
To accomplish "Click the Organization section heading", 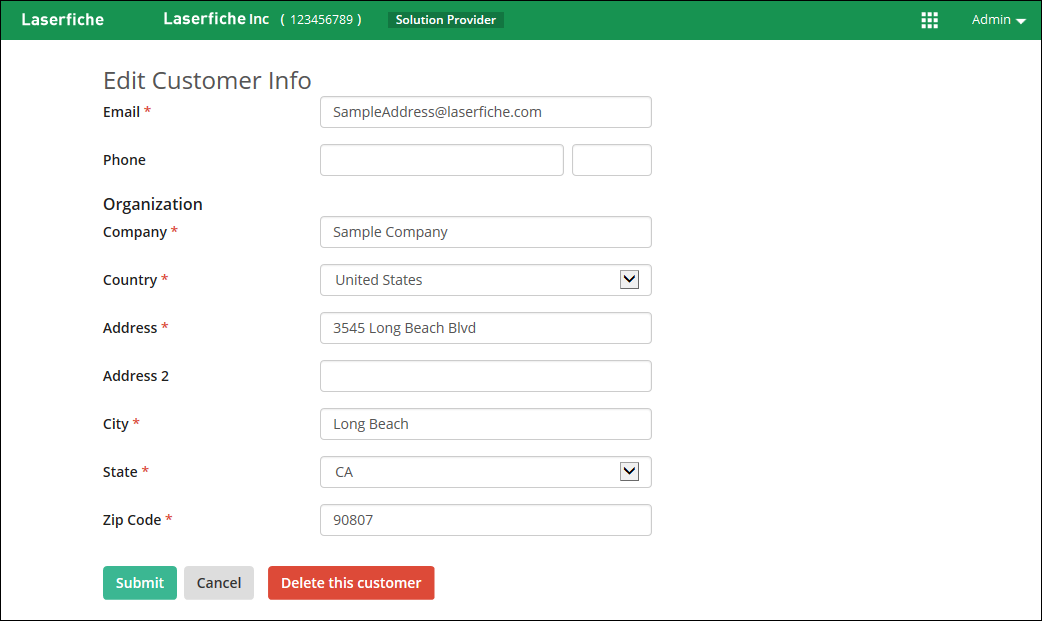I will [152, 204].
